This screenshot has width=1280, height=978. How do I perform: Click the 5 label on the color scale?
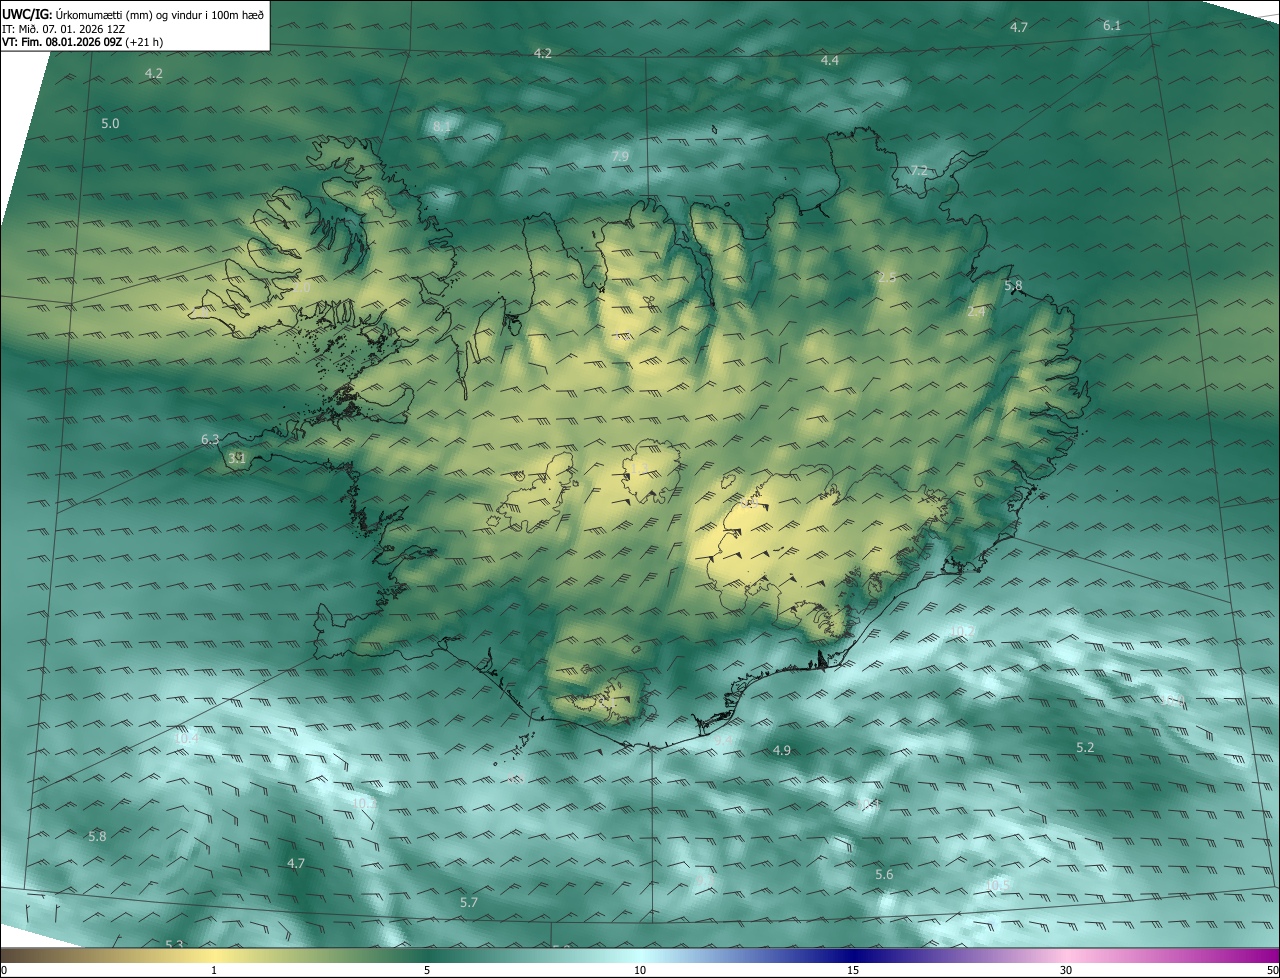point(427,970)
